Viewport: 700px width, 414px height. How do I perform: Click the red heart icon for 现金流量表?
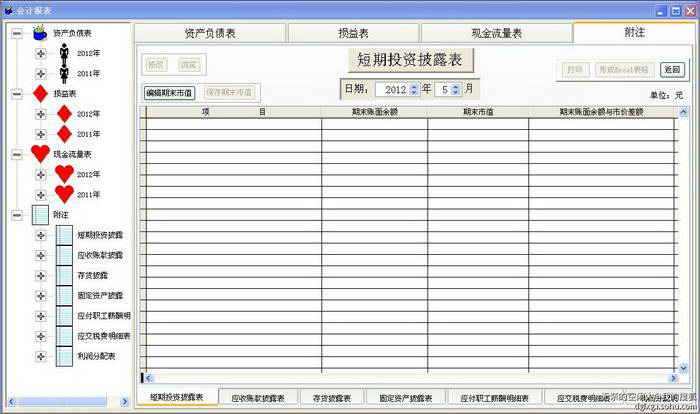pyautogui.click(x=40, y=154)
